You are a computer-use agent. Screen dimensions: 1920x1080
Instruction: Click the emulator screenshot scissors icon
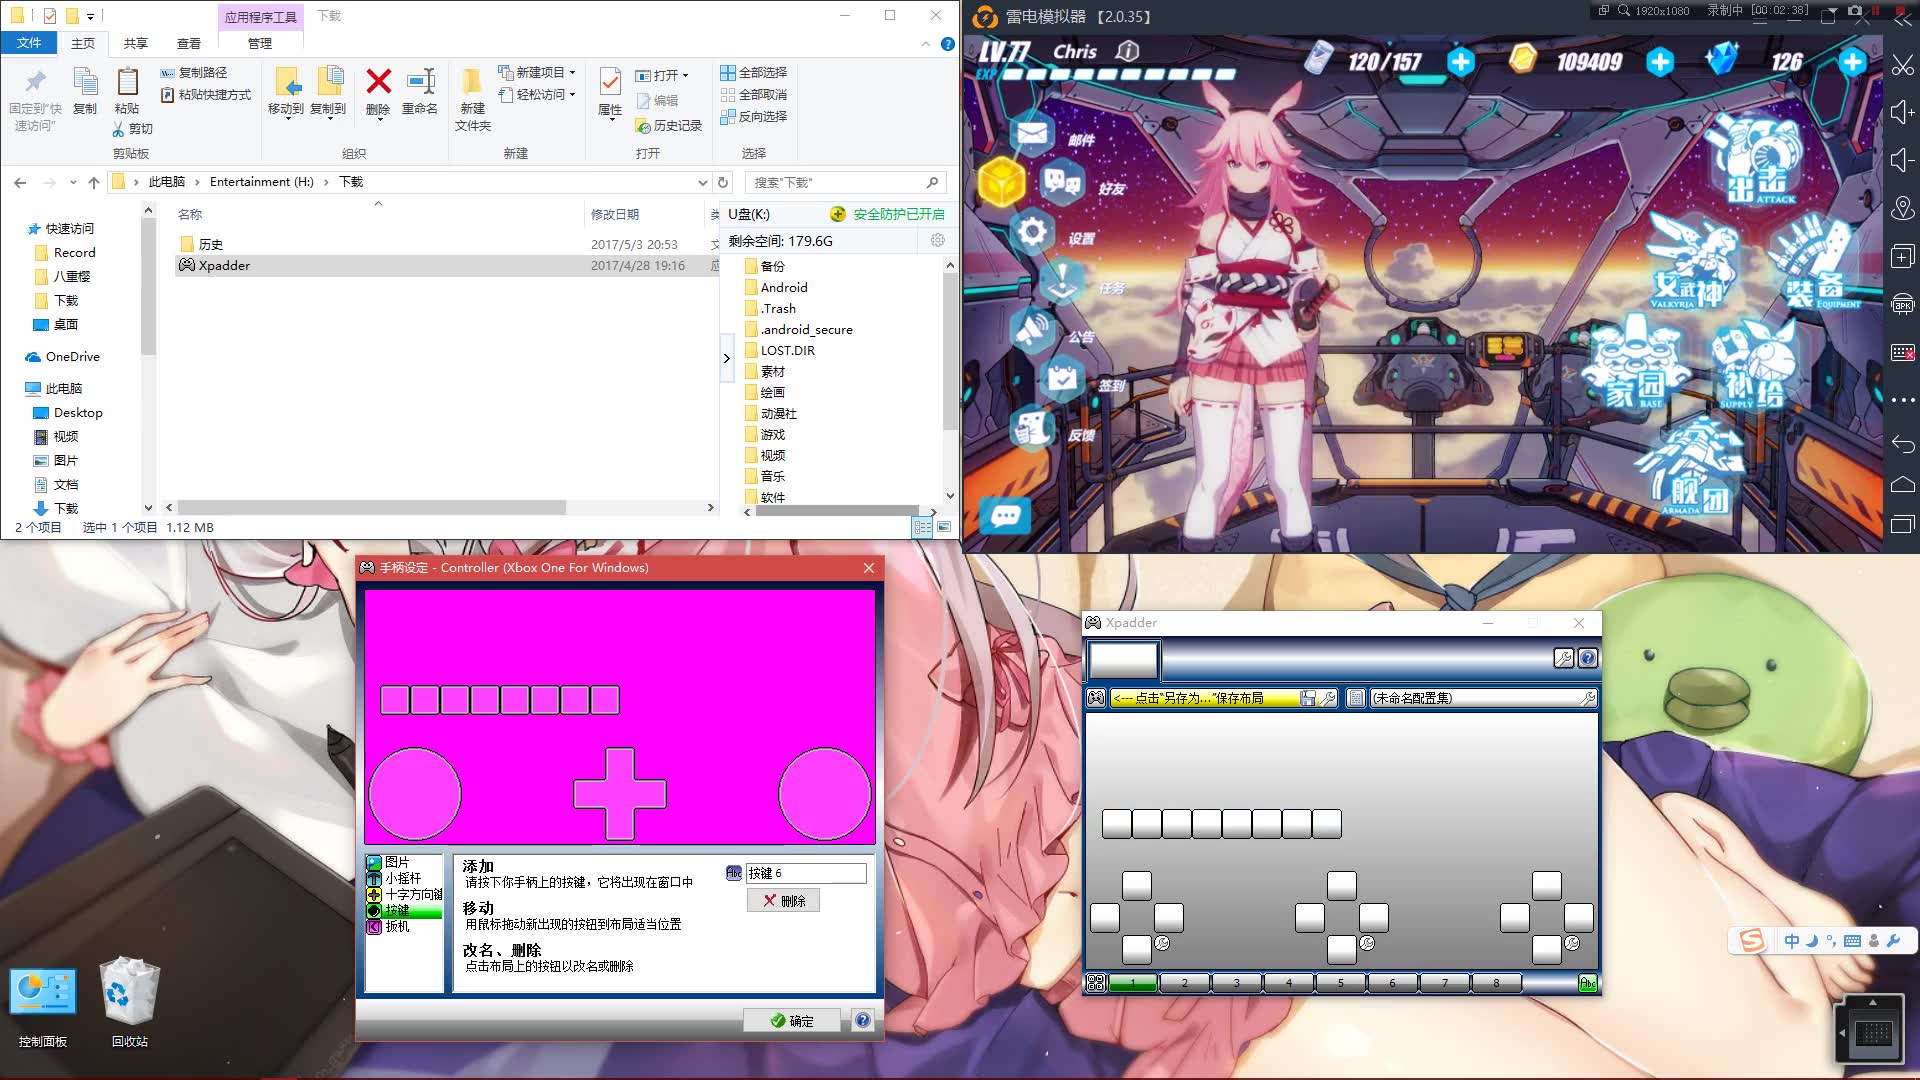1902,66
